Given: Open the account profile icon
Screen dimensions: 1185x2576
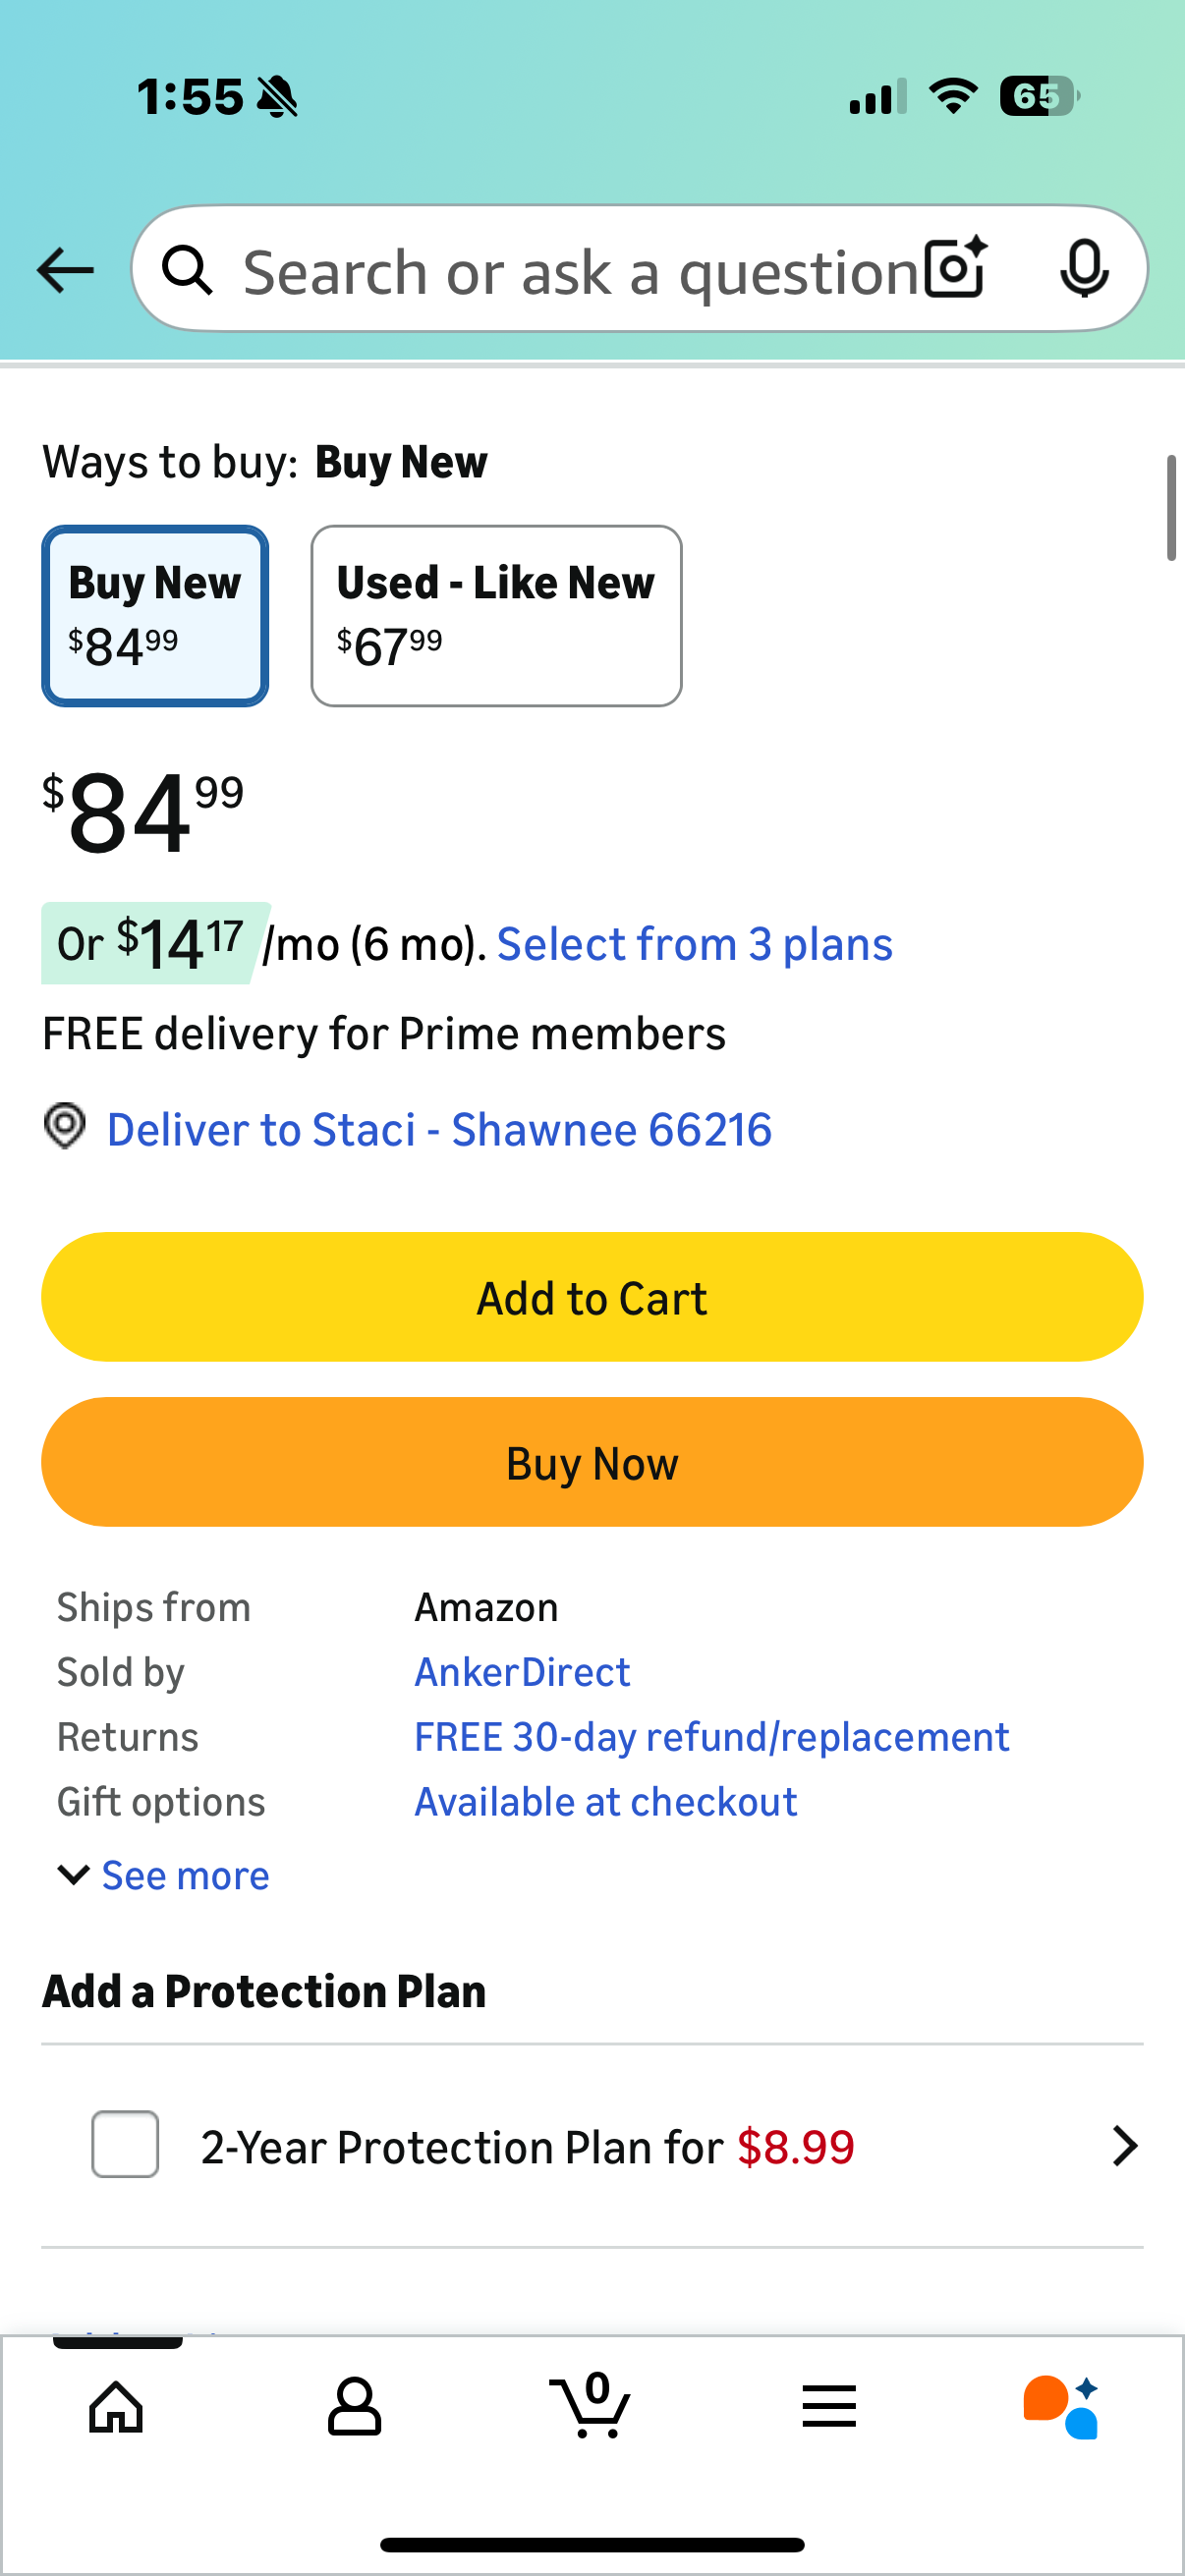Looking at the screenshot, I should coord(354,2406).
